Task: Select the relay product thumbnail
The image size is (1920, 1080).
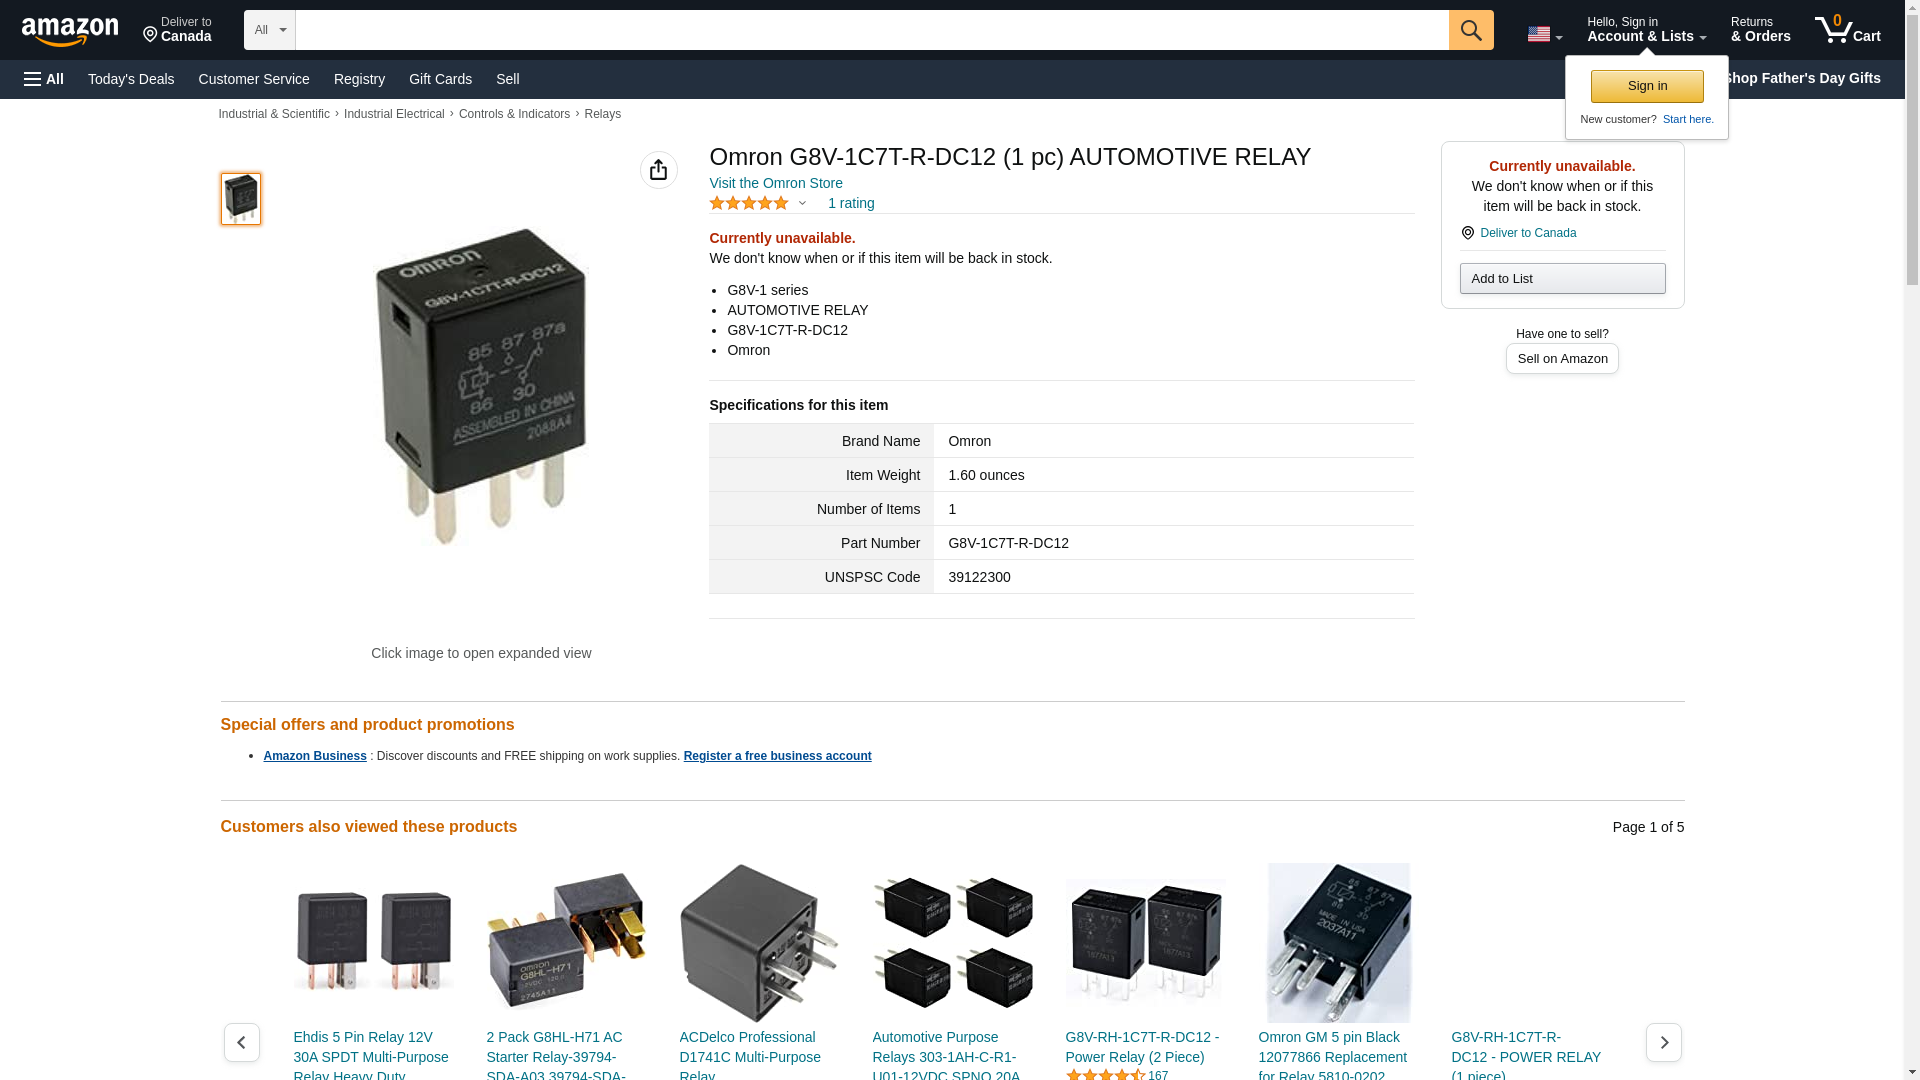Action: point(241,198)
